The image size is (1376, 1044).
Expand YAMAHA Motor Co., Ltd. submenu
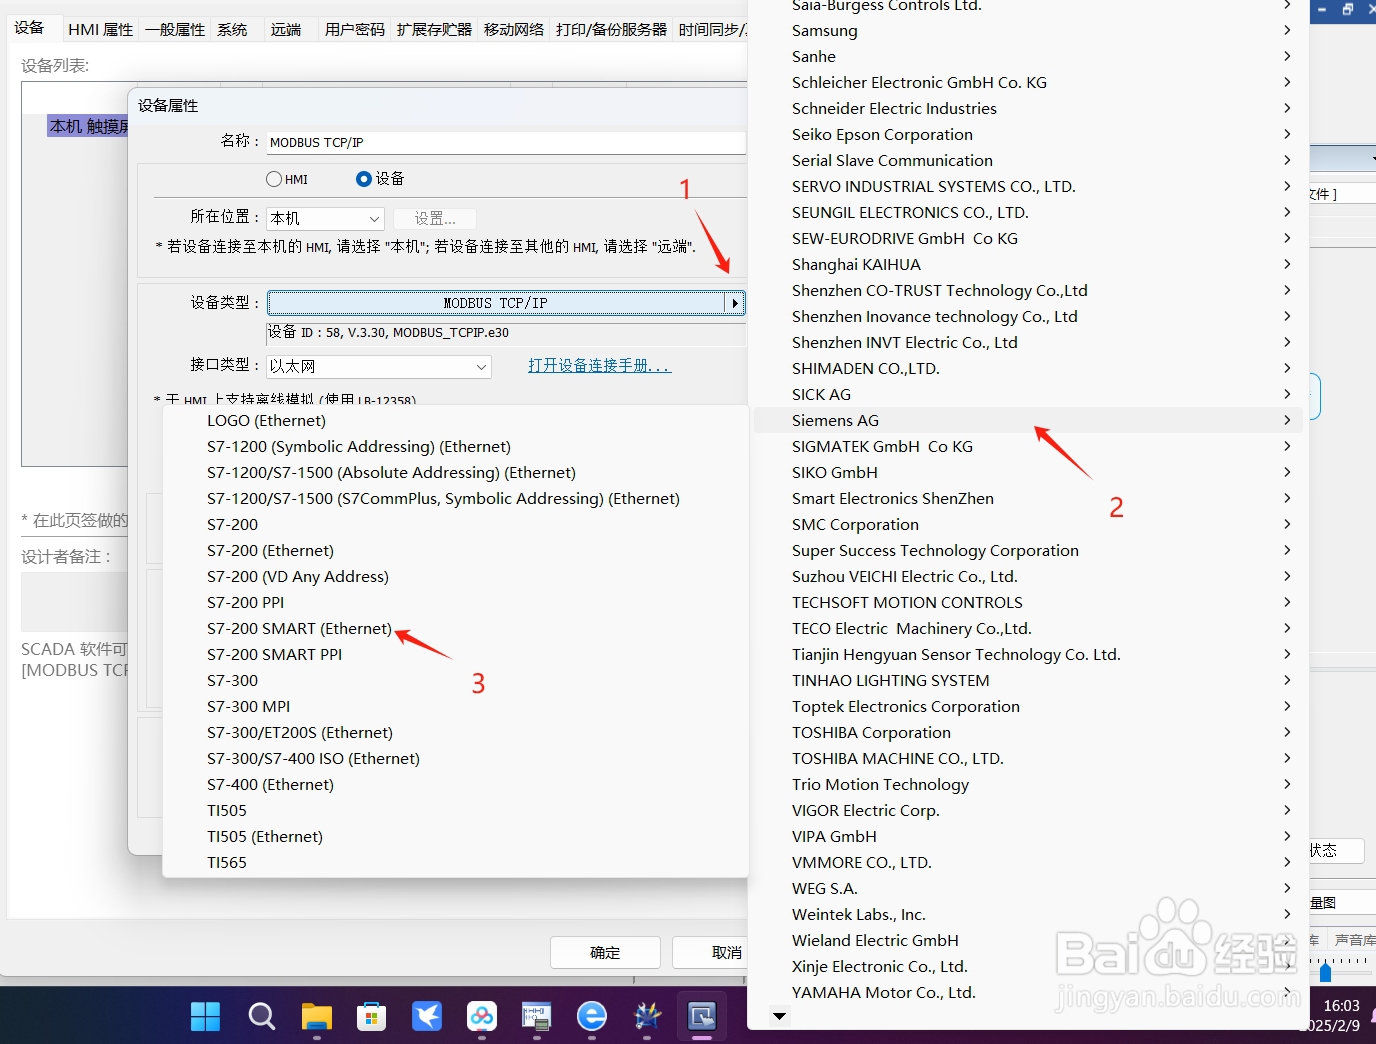(x=1027, y=993)
